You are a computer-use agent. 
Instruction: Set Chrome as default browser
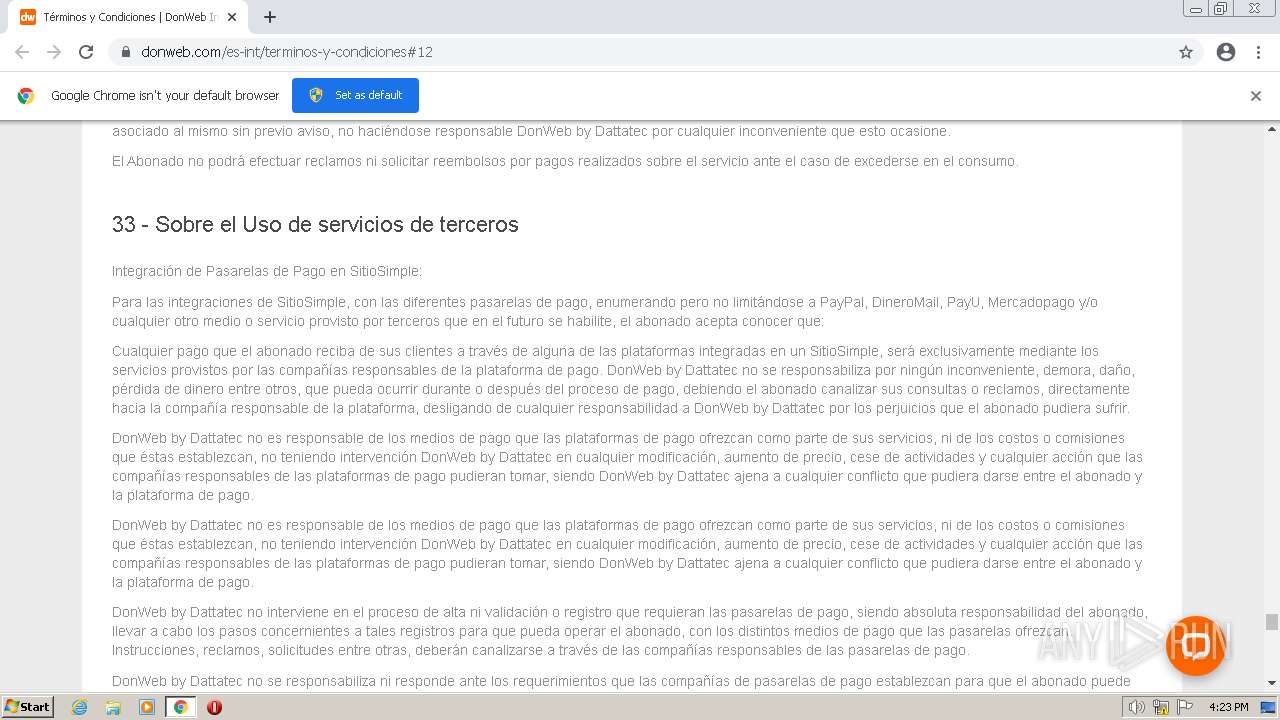(x=355, y=95)
